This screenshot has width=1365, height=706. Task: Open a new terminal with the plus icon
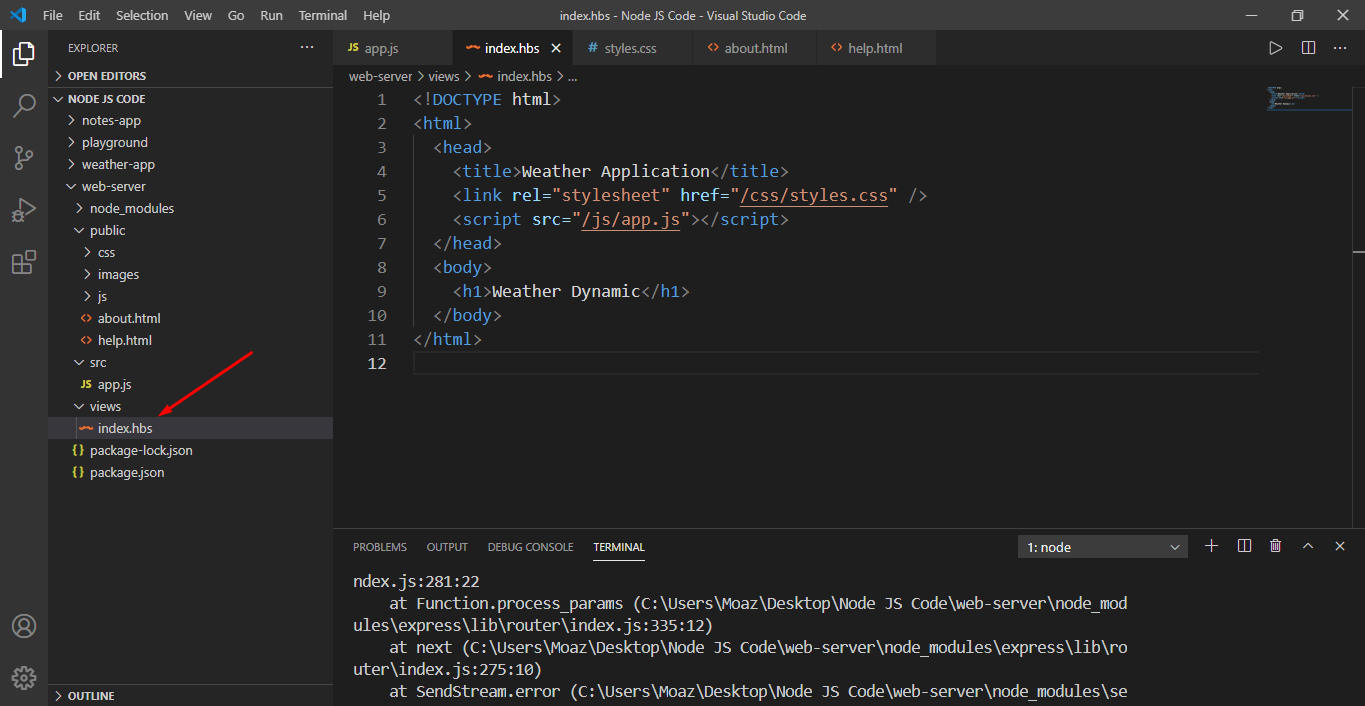pos(1211,546)
